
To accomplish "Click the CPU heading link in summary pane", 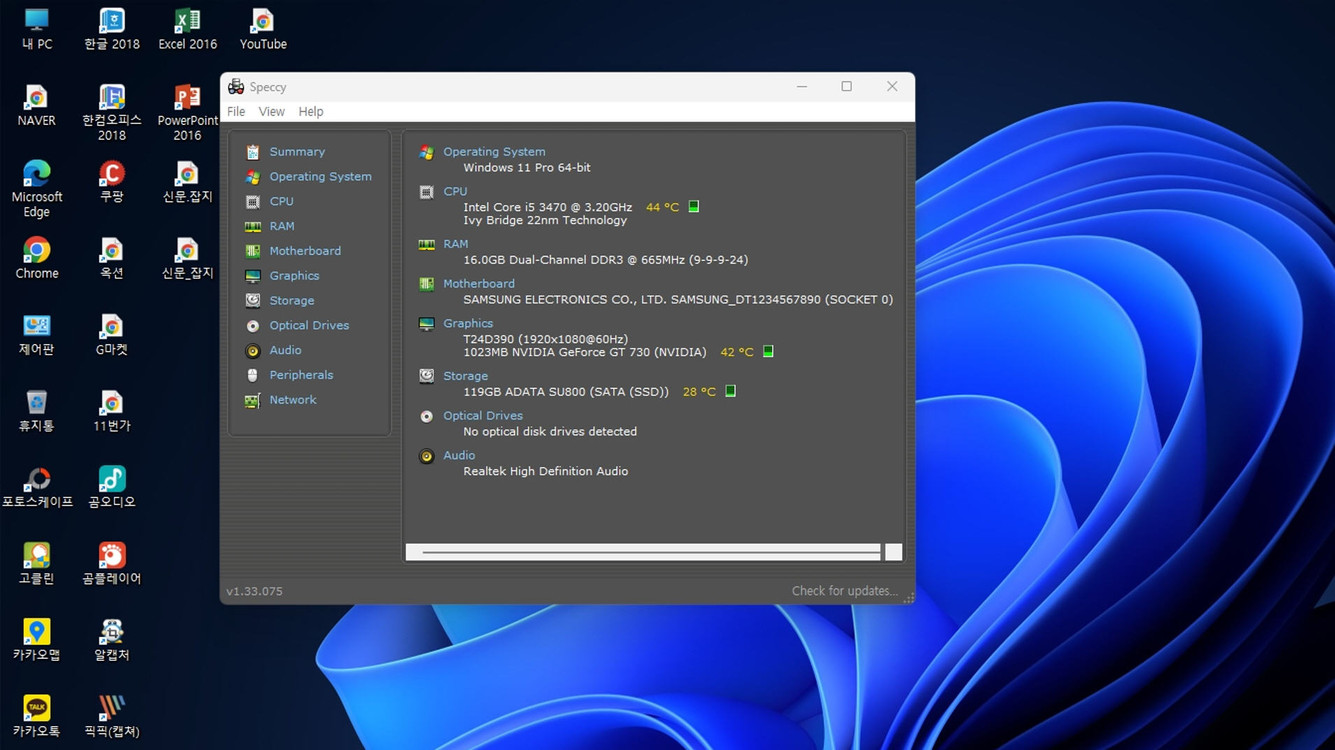I will click(455, 191).
